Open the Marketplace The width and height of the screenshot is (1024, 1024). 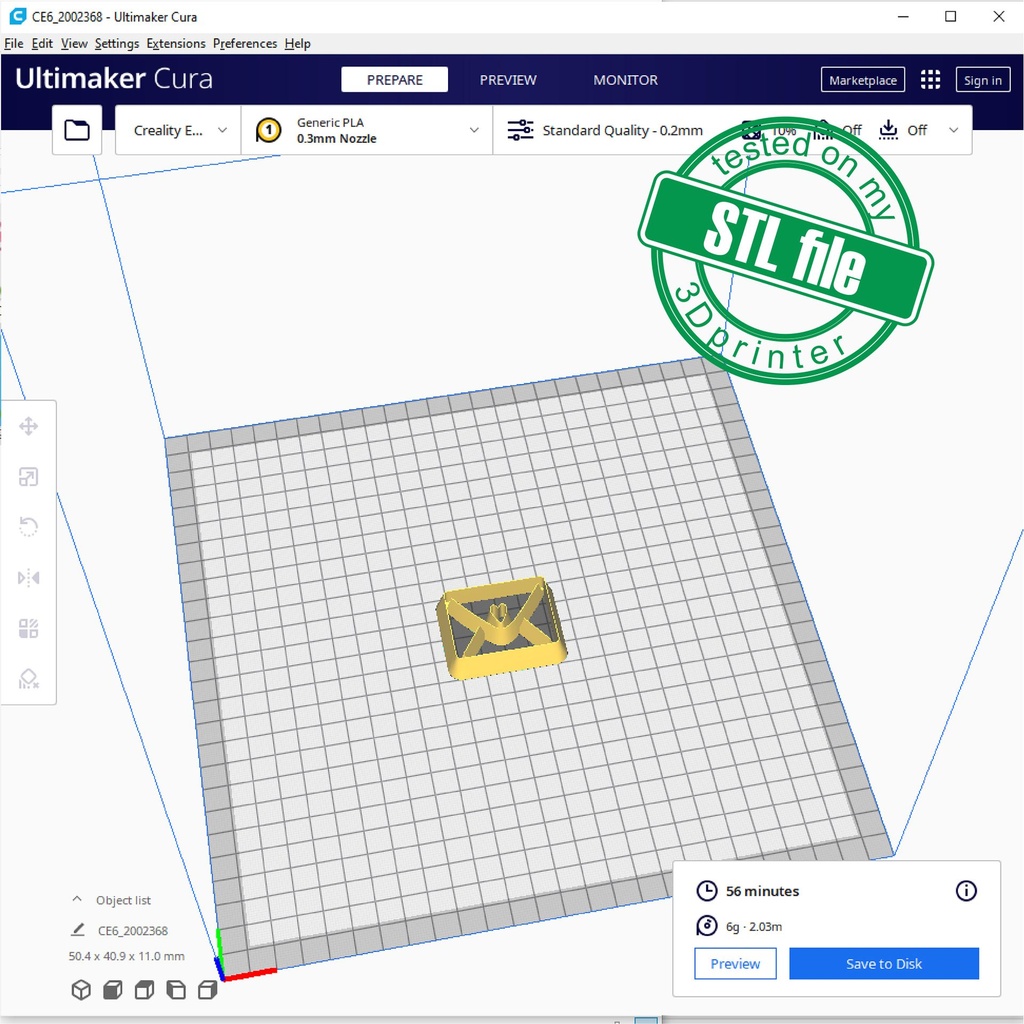(862, 80)
